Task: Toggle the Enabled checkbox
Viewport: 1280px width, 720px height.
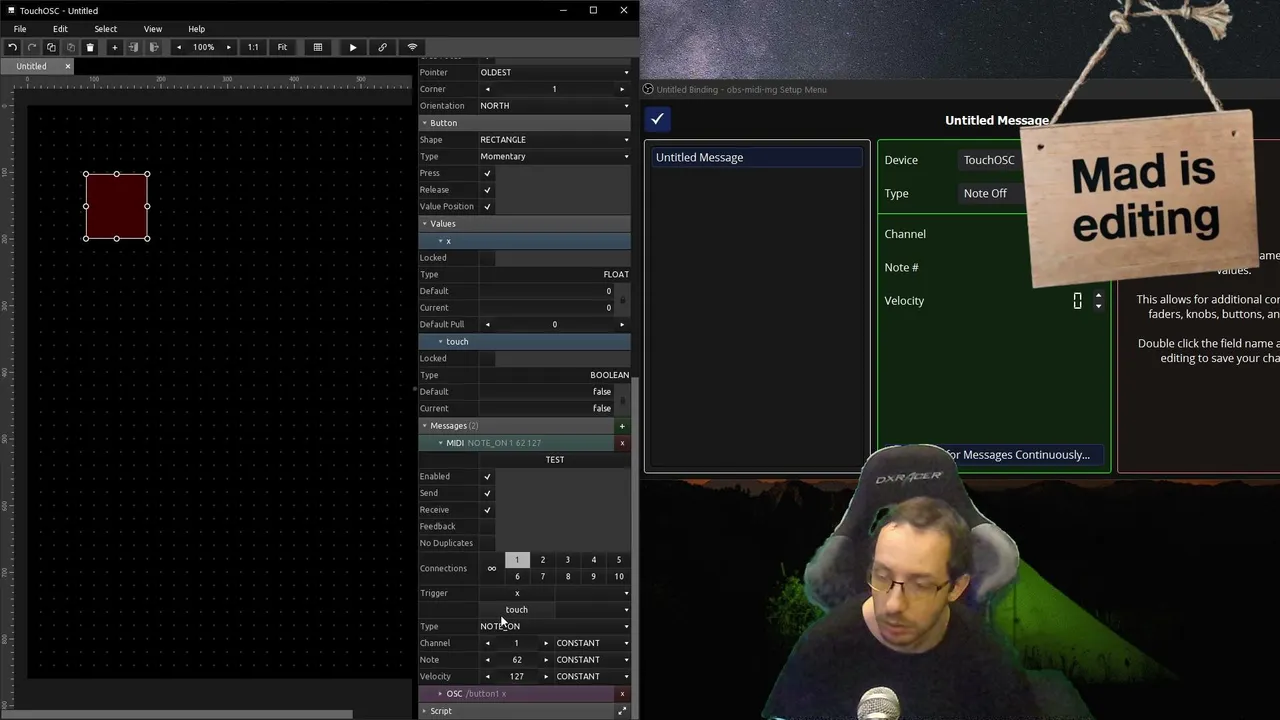Action: click(487, 476)
